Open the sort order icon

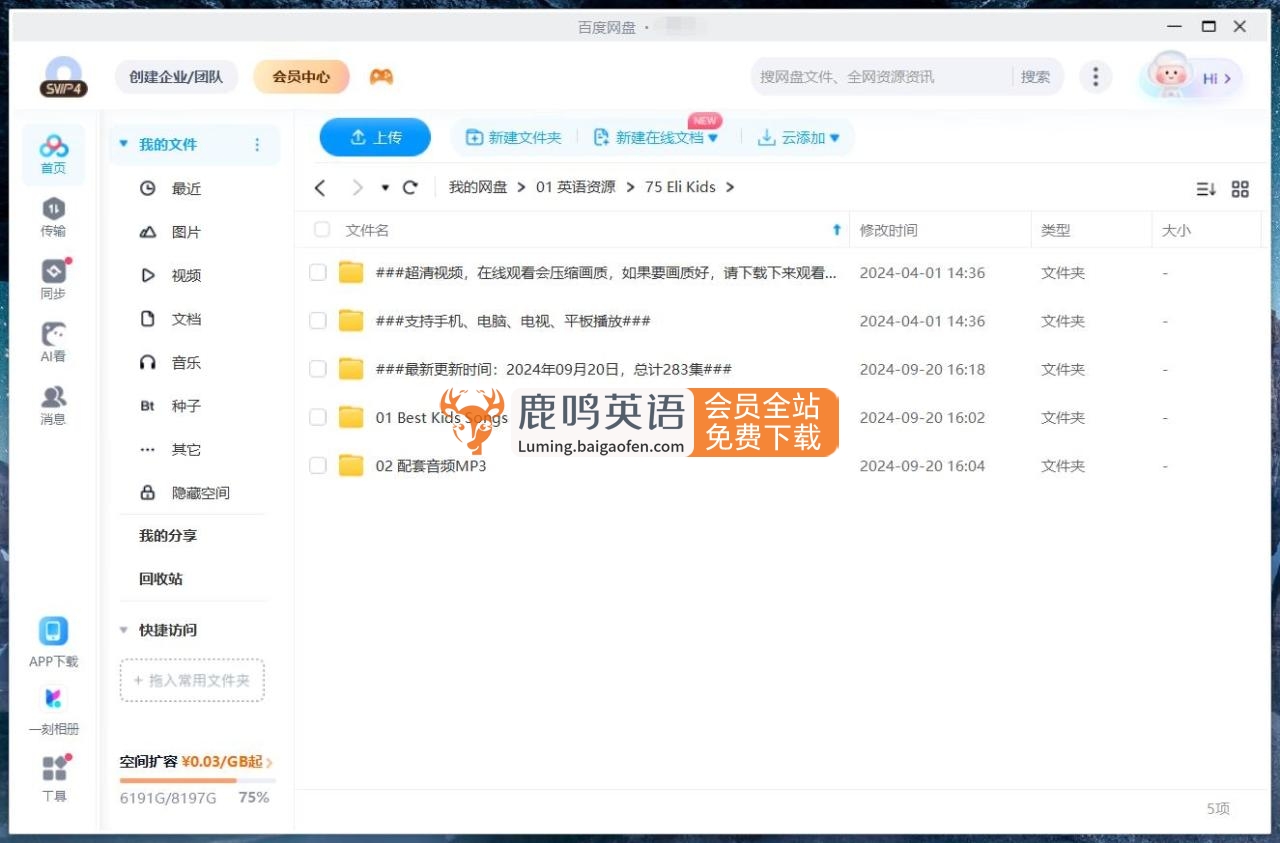[1206, 189]
